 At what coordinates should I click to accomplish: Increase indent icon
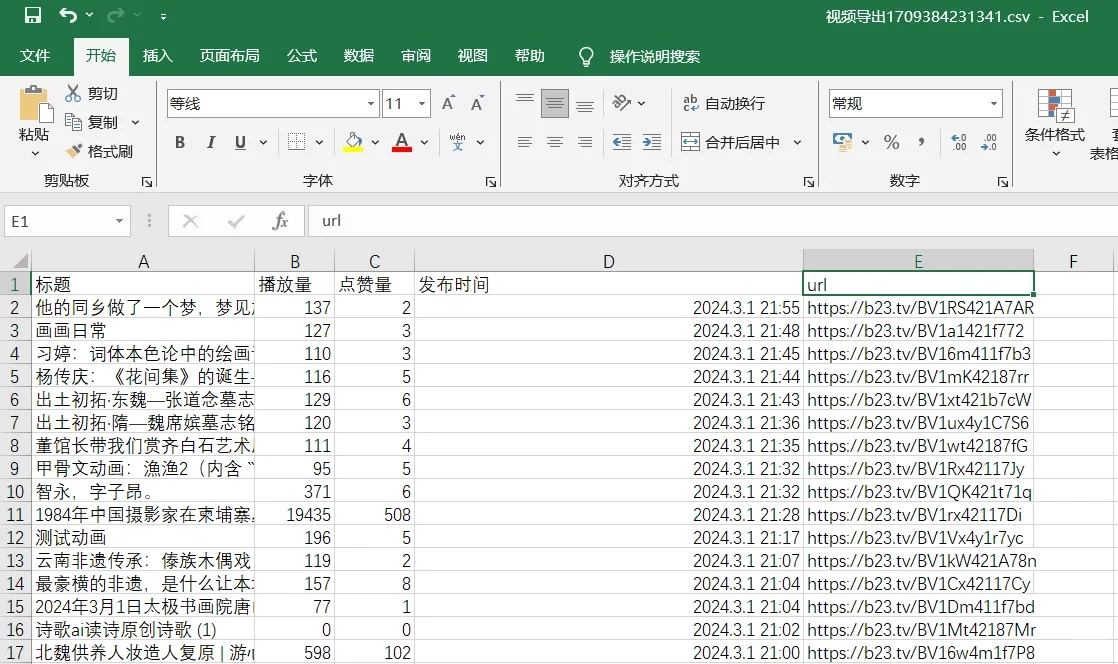[x=652, y=143]
